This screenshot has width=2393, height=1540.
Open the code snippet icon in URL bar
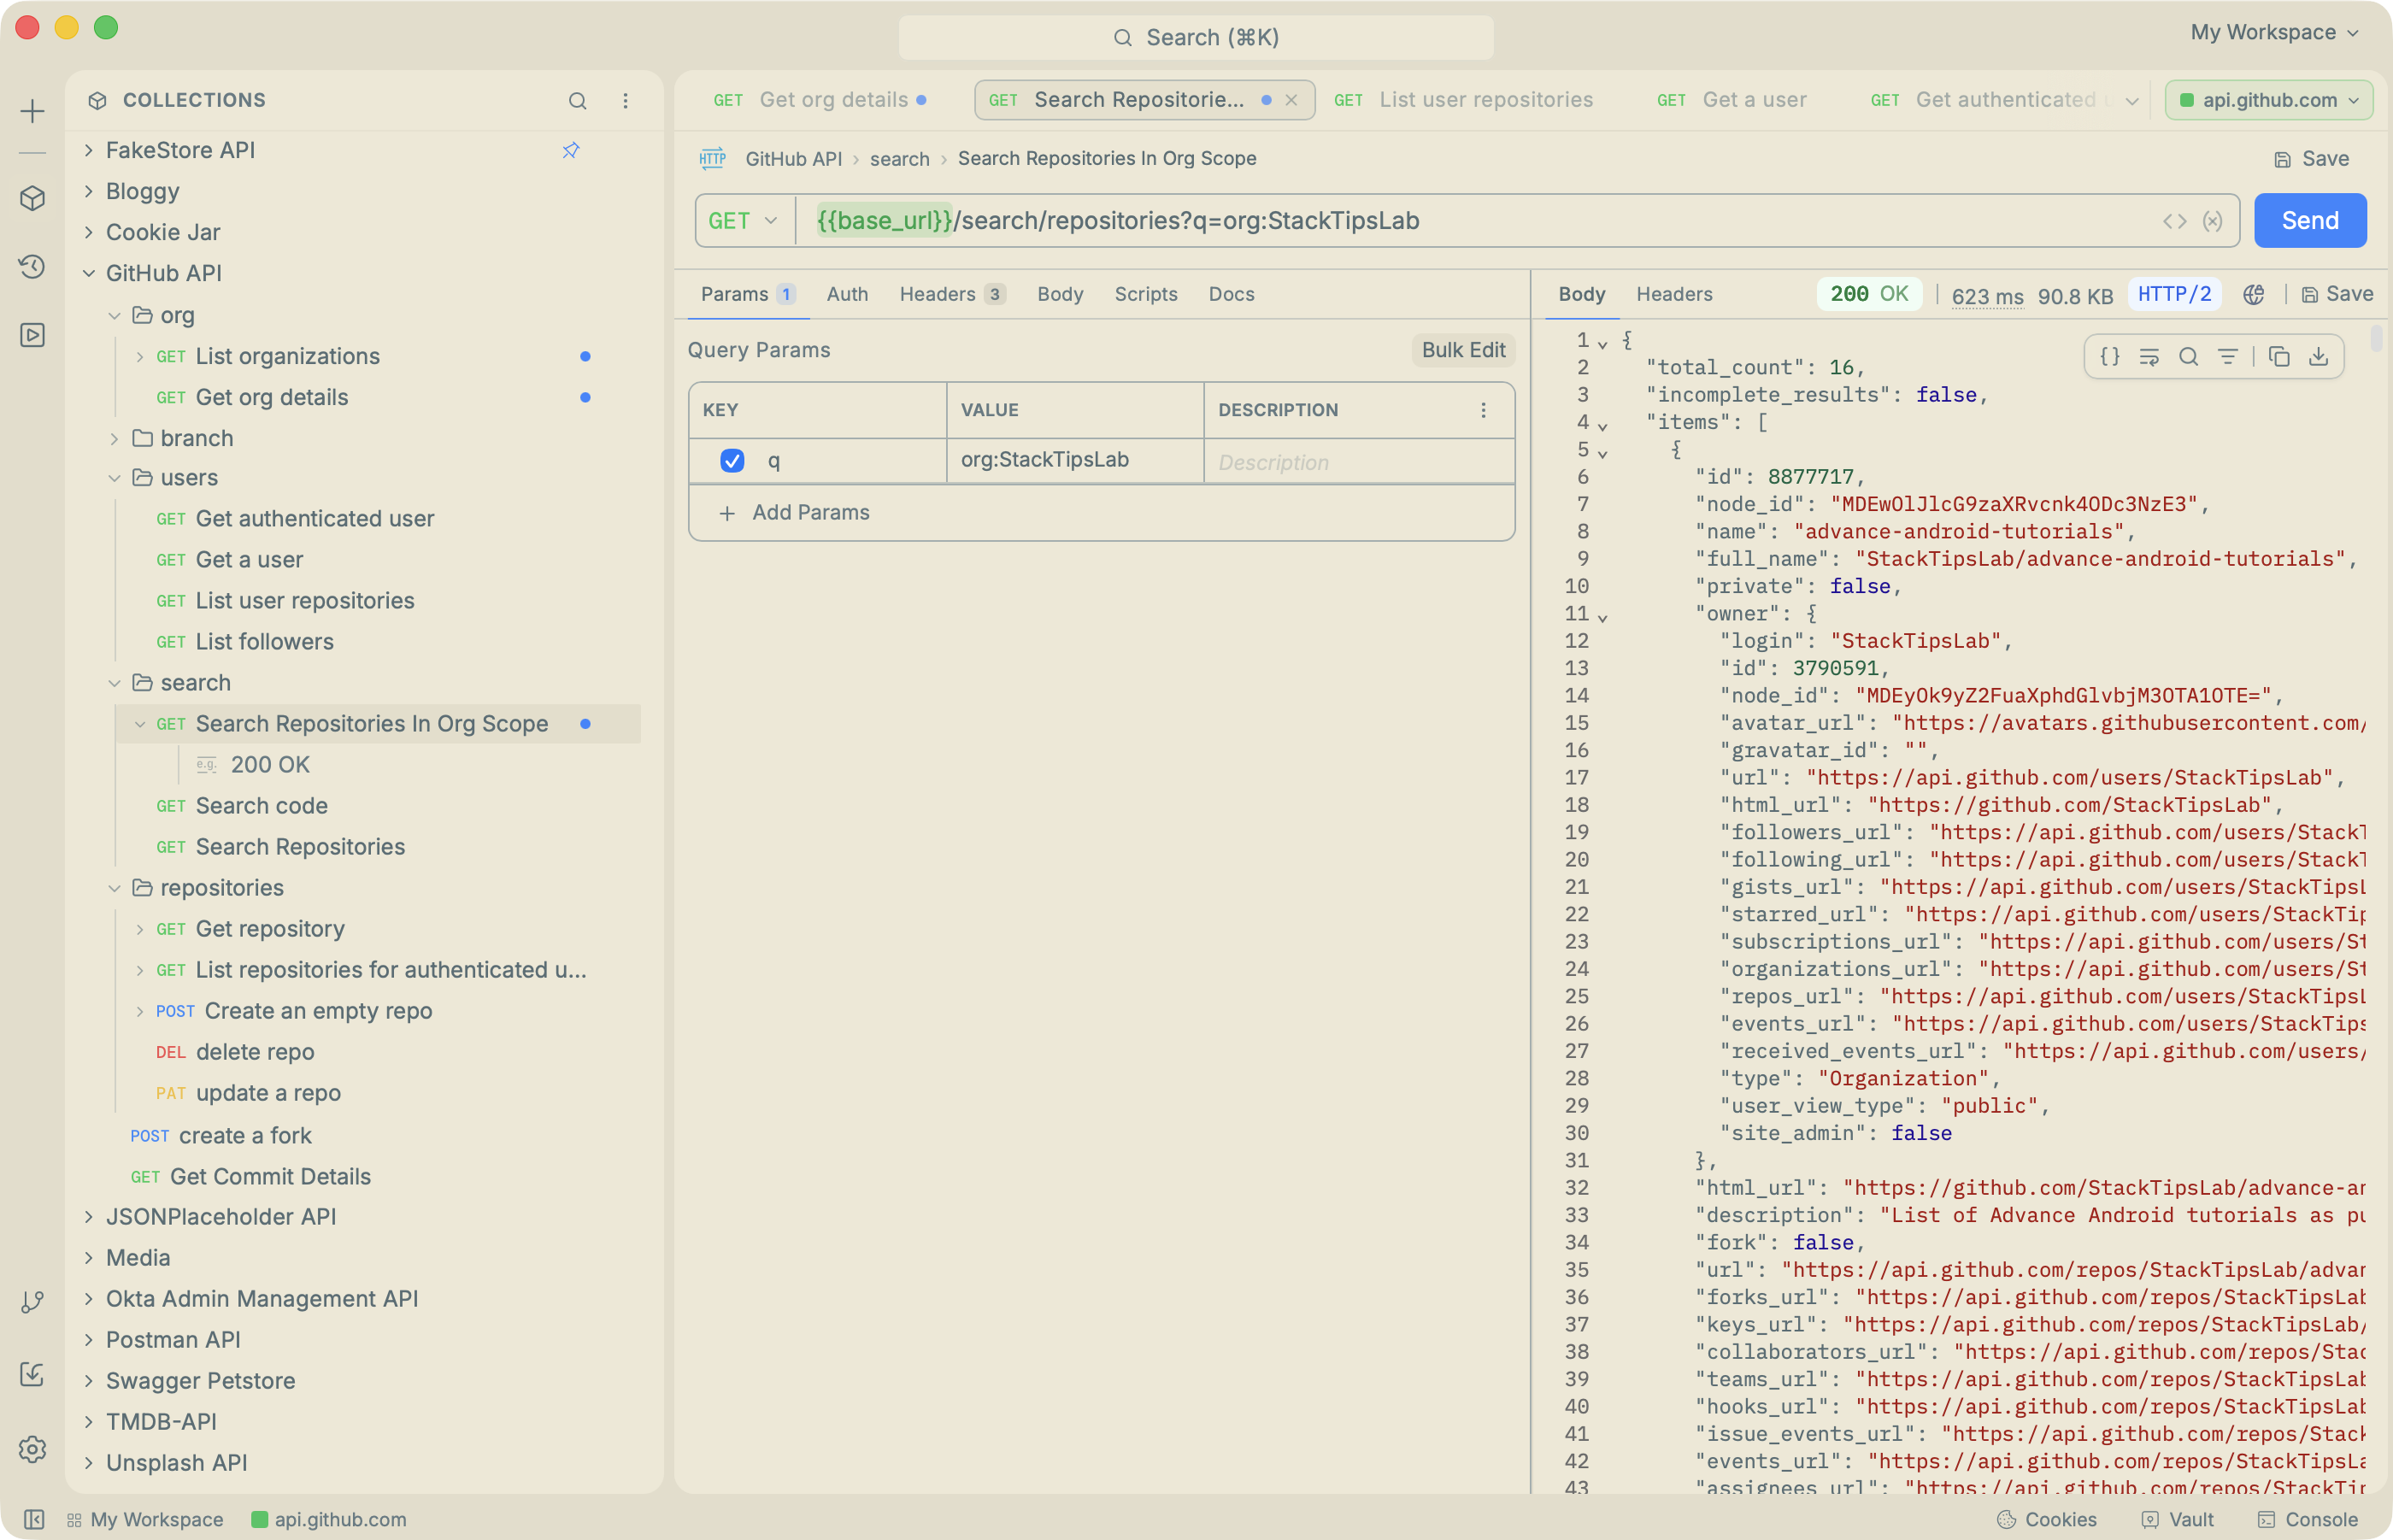[x=2174, y=221]
